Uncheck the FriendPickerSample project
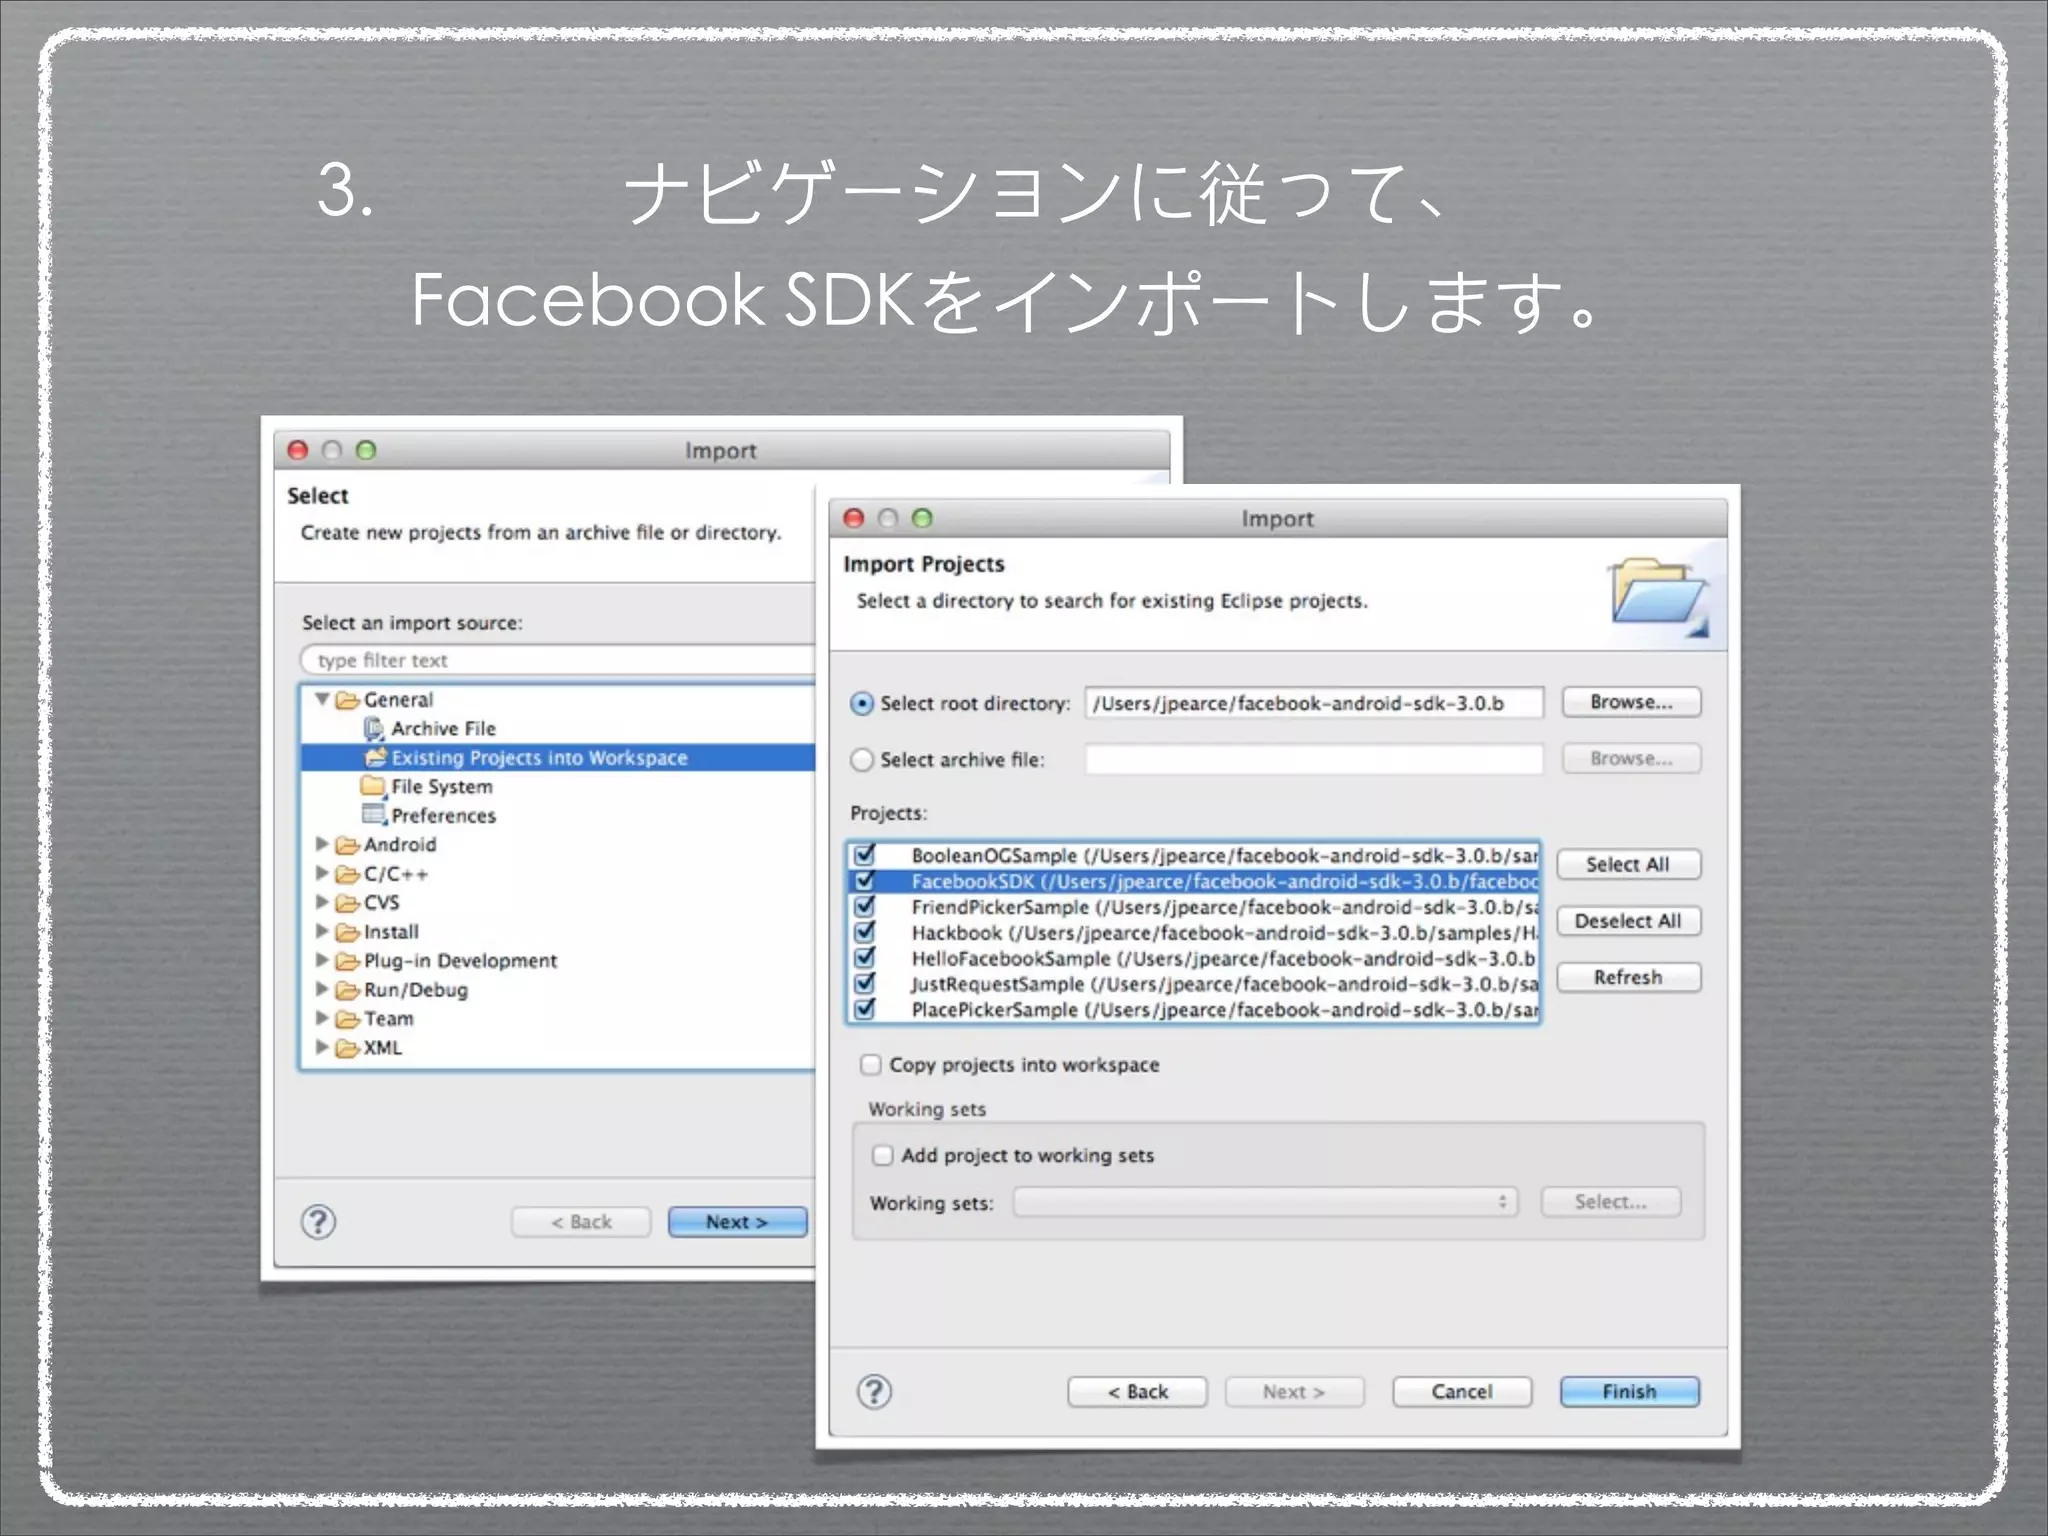Image resolution: width=2048 pixels, height=1536 pixels. [865, 906]
